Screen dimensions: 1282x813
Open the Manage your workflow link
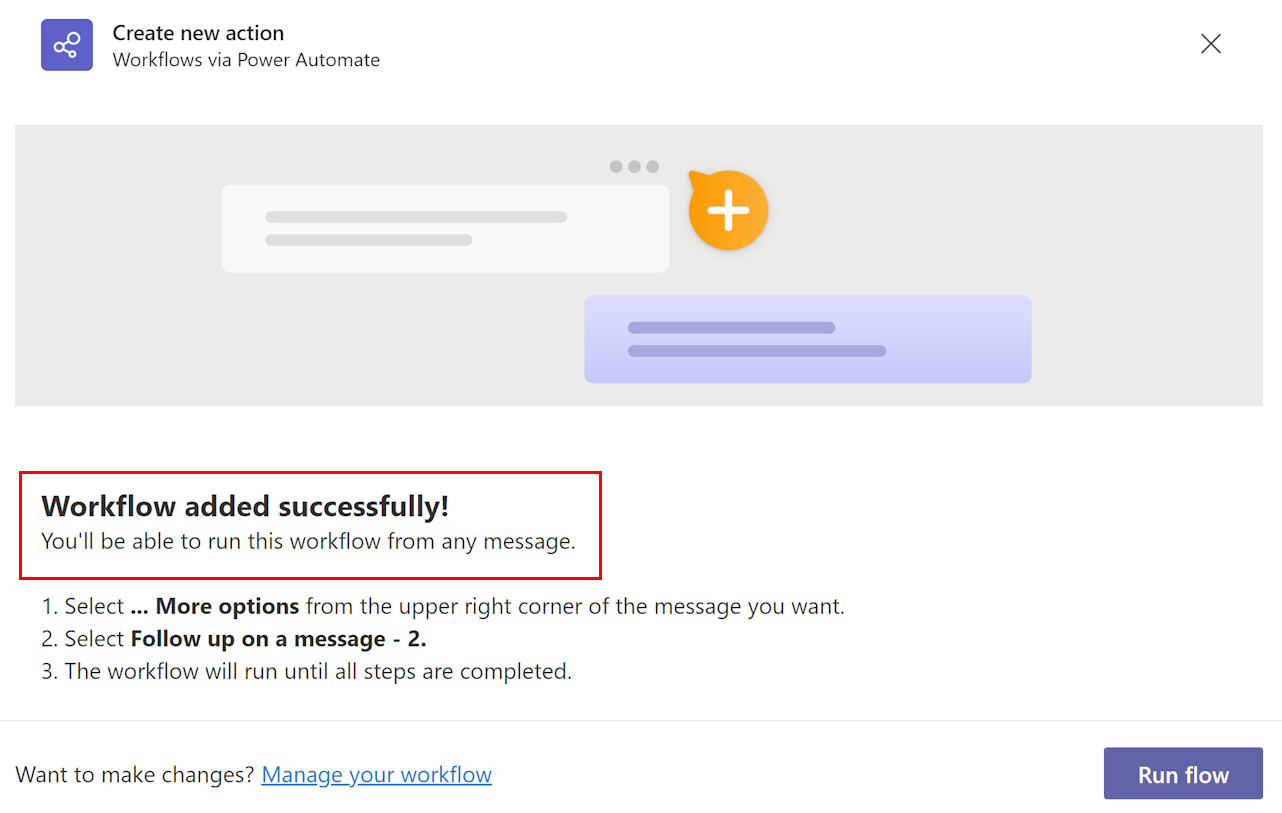coord(376,774)
